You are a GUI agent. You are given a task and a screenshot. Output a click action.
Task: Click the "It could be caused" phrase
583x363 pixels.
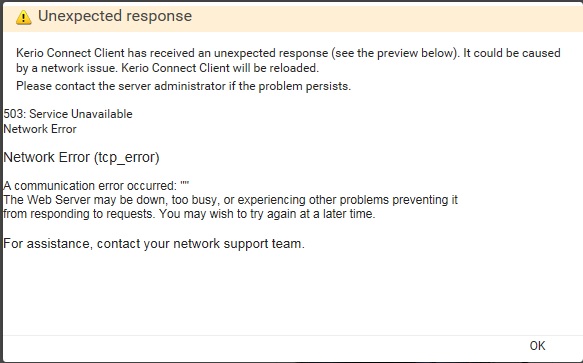(x=512, y=53)
